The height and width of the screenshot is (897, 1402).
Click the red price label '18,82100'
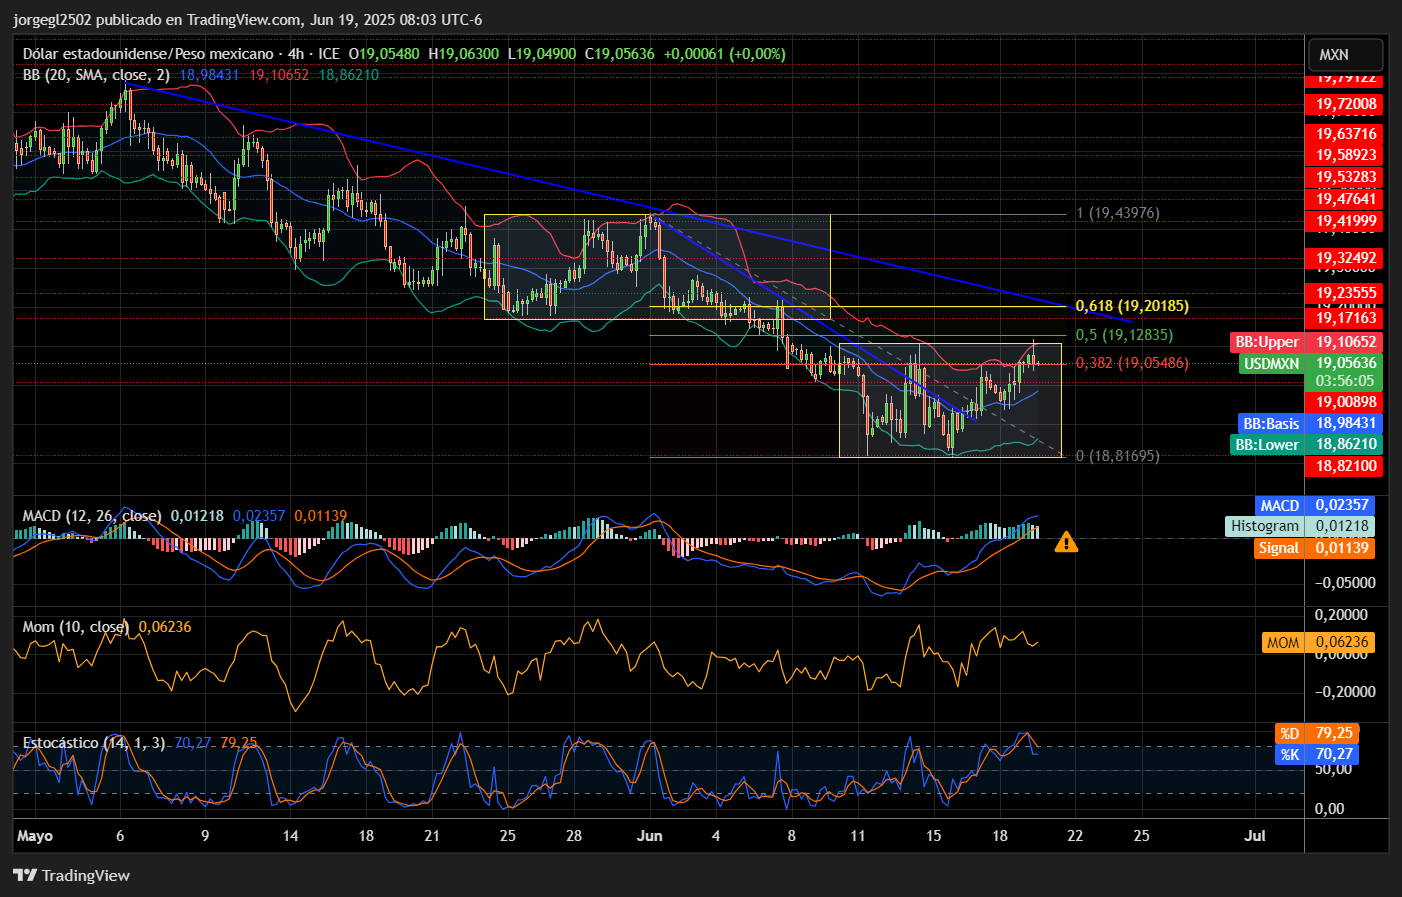[x=1345, y=466]
